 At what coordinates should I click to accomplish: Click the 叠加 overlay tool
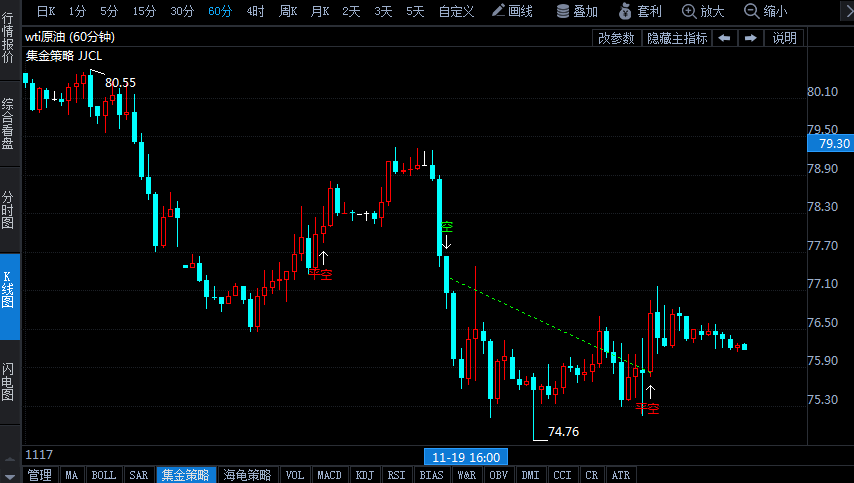pyautogui.click(x=577, y=11)
